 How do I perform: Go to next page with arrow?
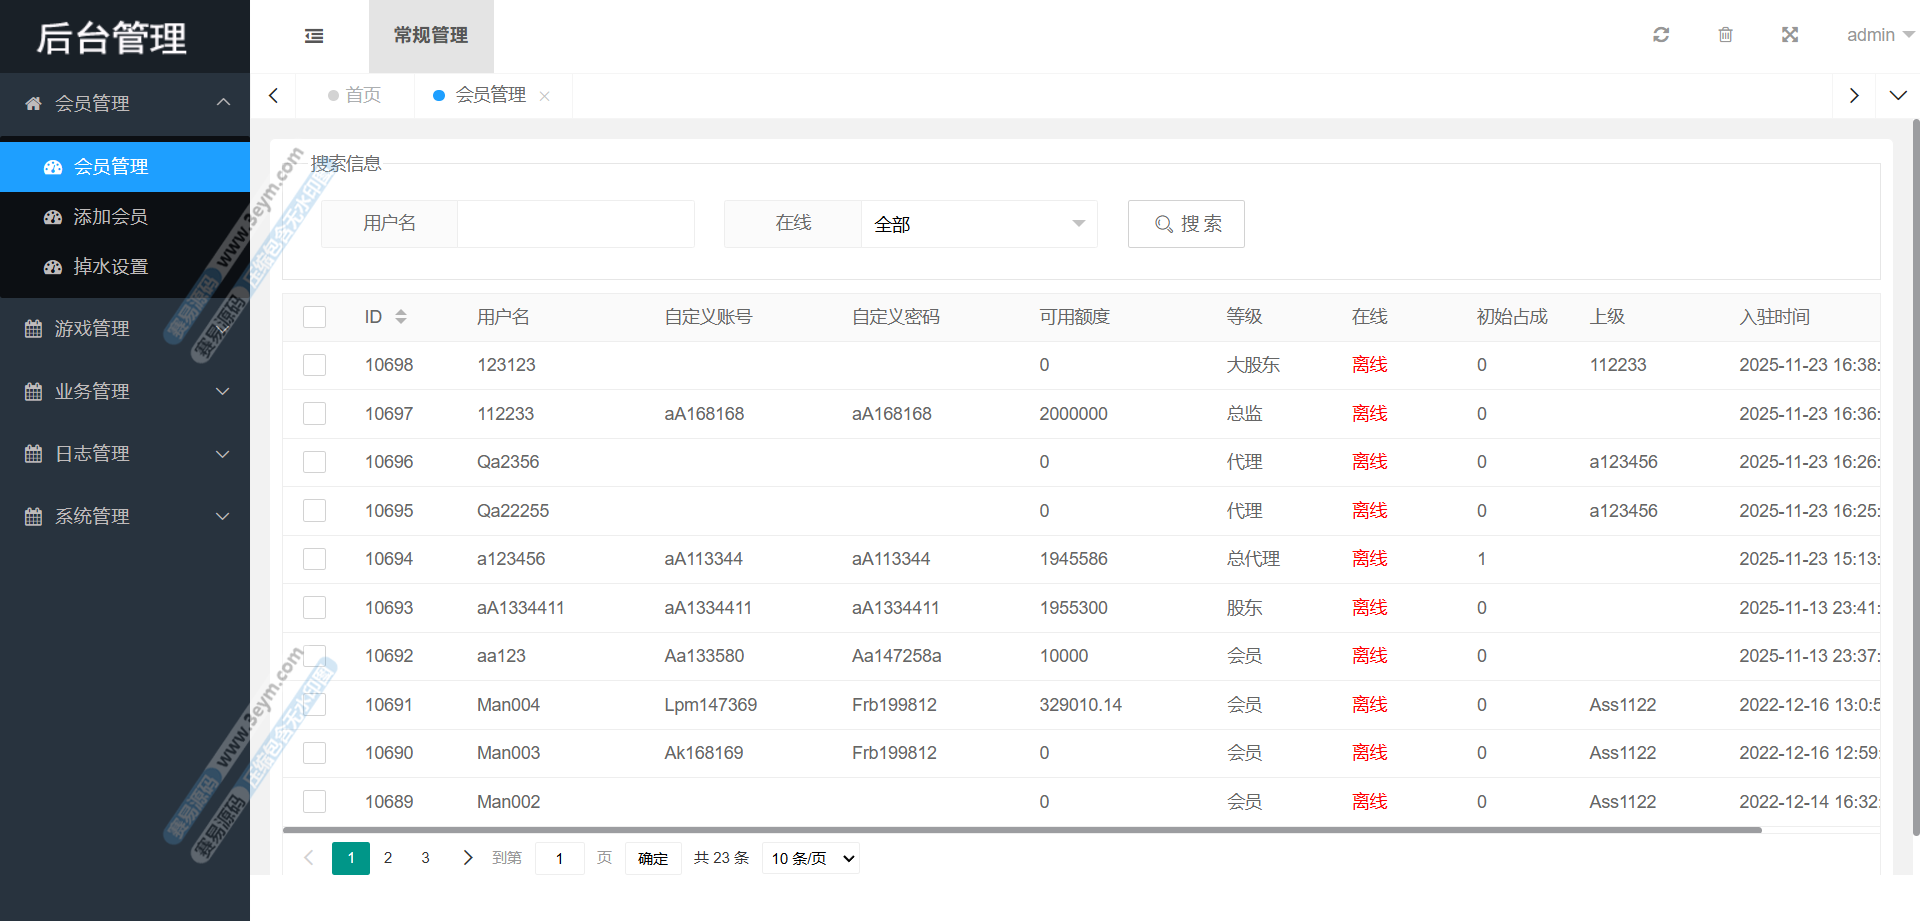(x=467, y=858)
